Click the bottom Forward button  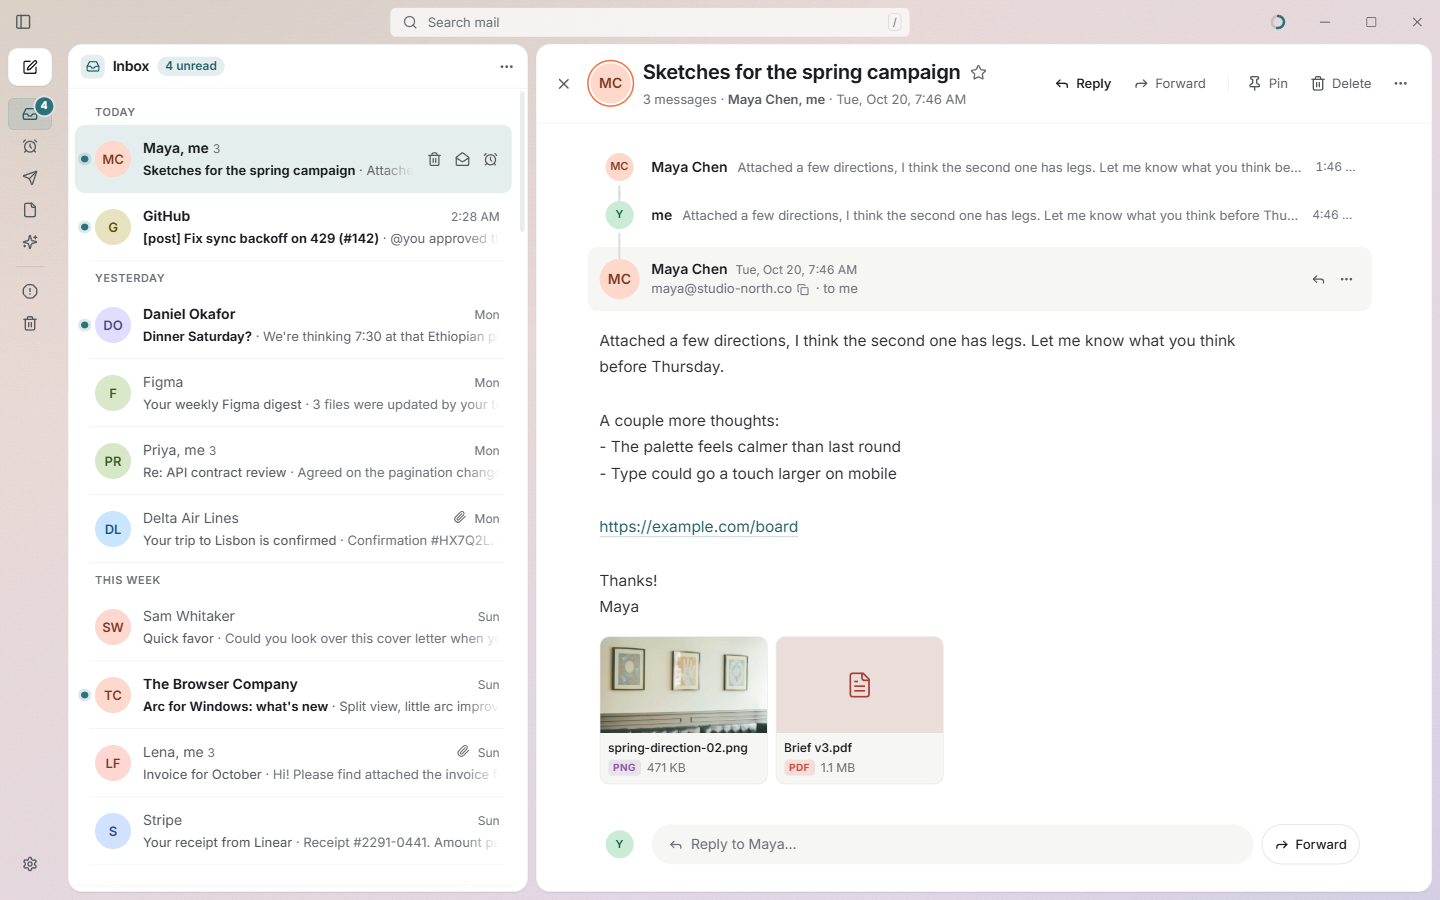1310,845
